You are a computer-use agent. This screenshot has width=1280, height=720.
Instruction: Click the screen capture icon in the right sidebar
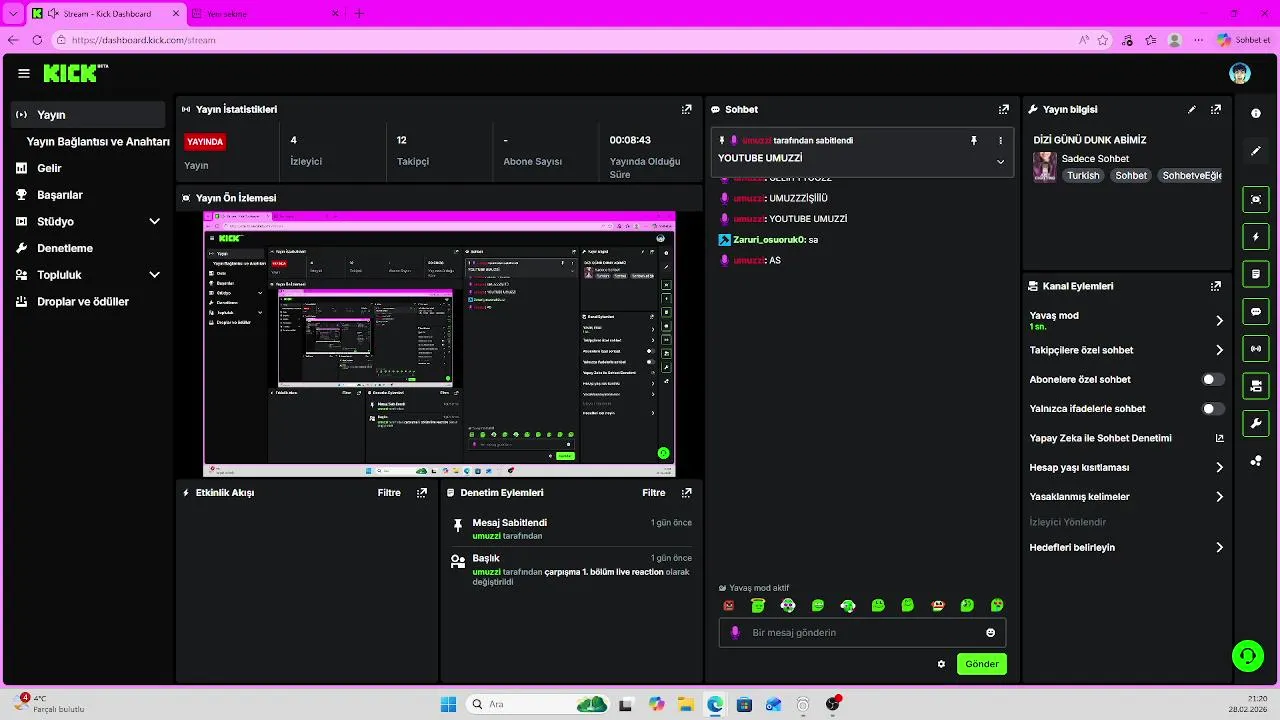1256,199
